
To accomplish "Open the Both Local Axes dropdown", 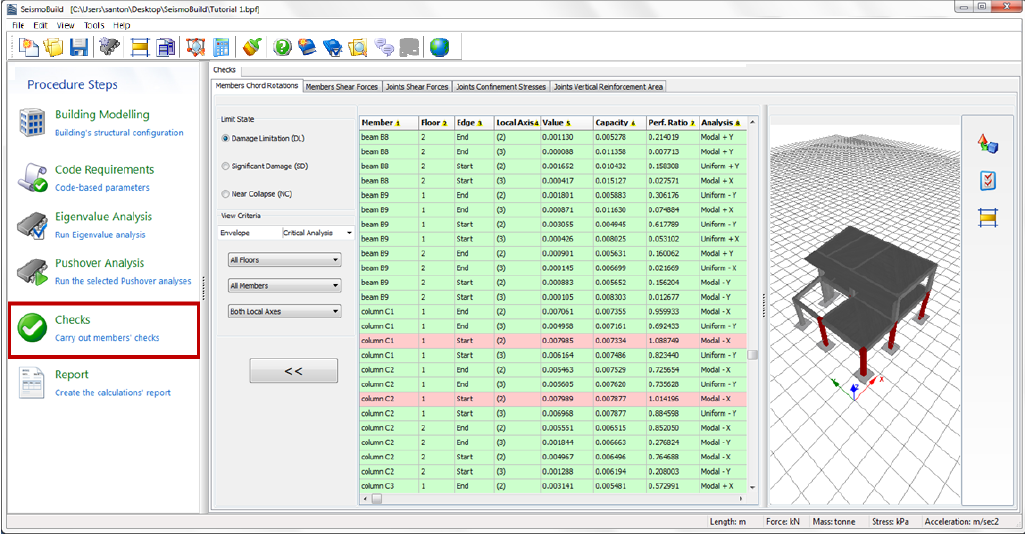I will tap(285, 312).
